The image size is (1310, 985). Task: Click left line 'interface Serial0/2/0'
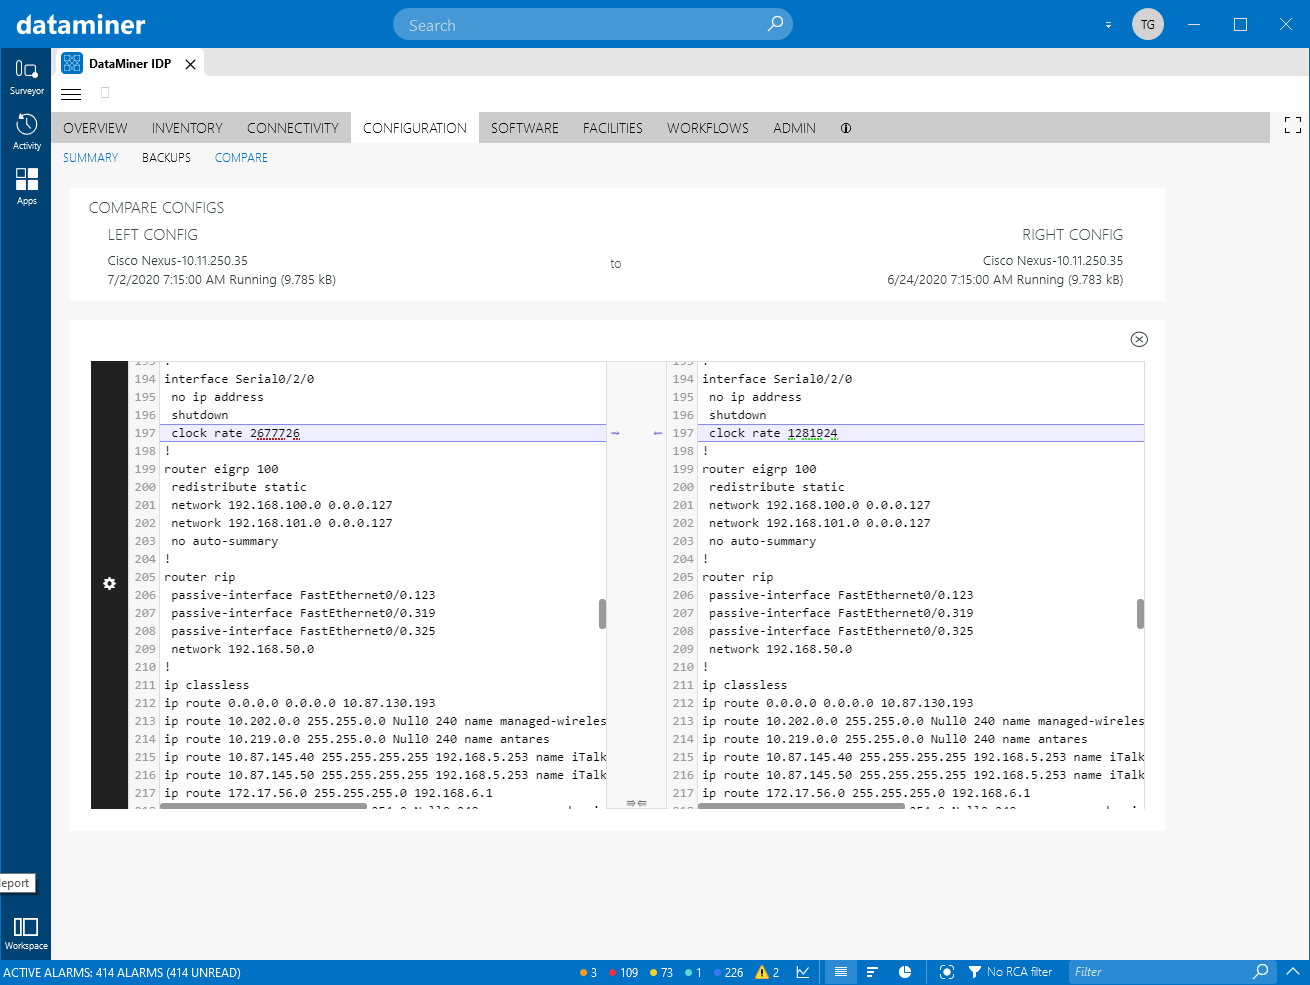239,379
